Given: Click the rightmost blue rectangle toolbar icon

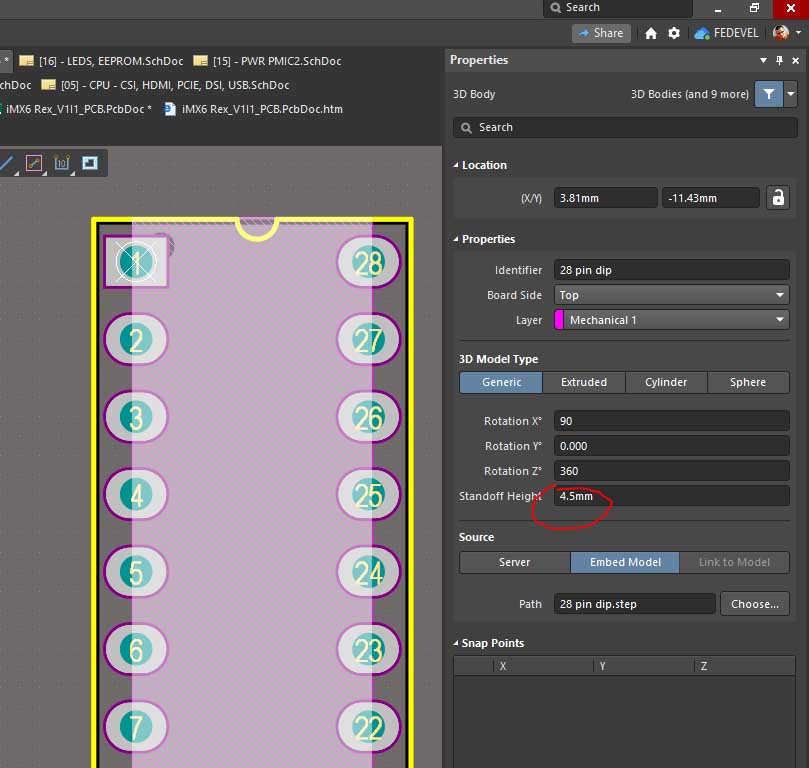Looking at the screenshot, I should tap(89, 163).
